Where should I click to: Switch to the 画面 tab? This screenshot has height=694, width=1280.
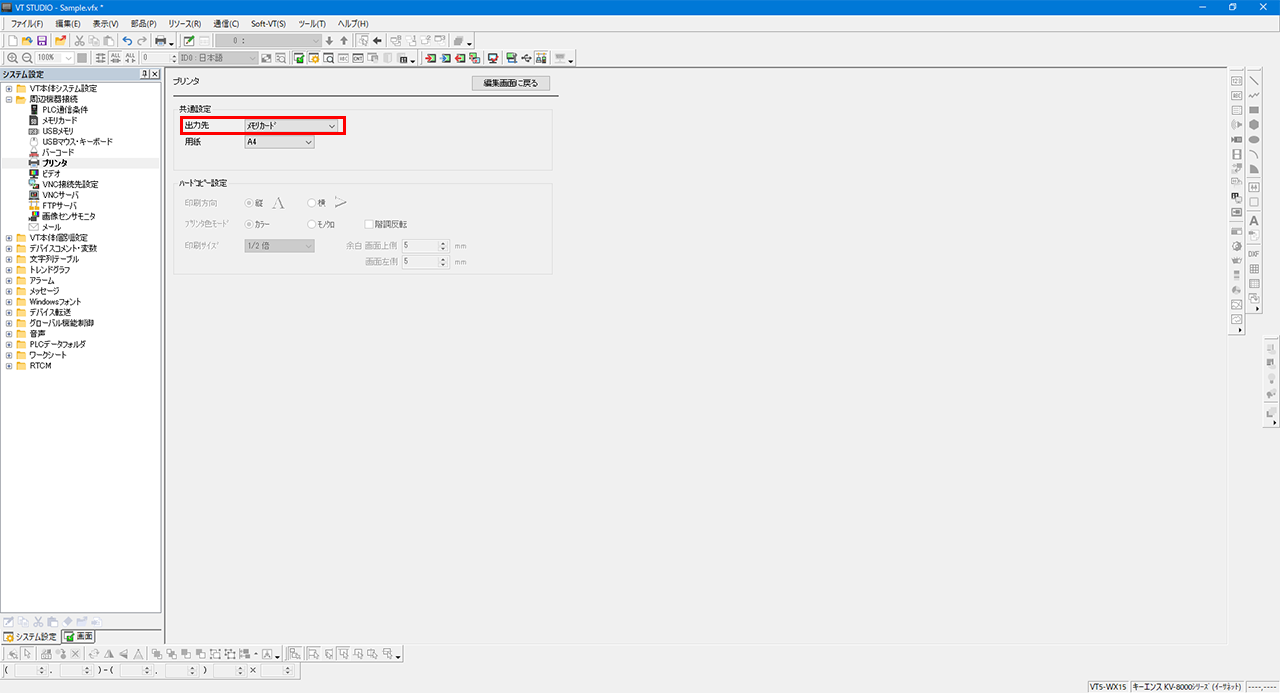click(x=79, y=636)
